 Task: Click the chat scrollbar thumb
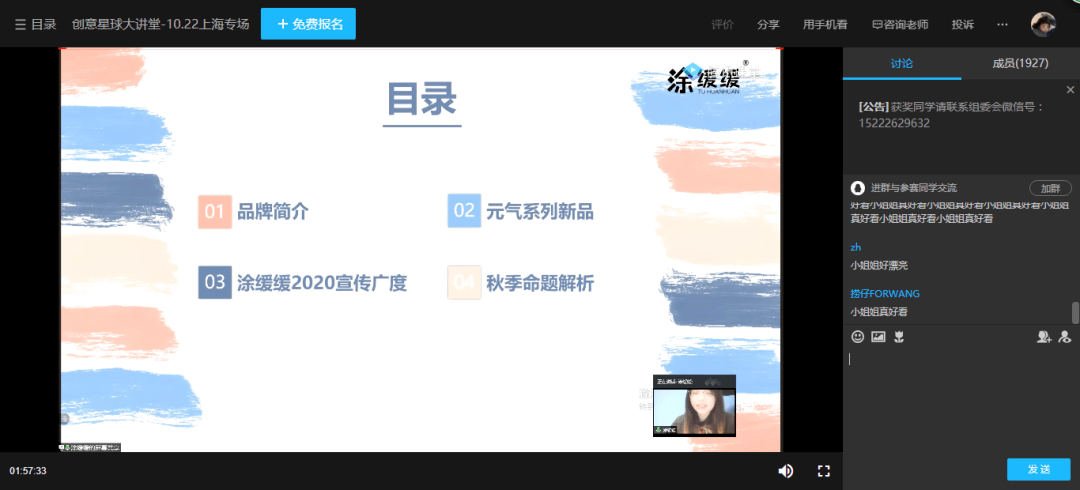1075,312
